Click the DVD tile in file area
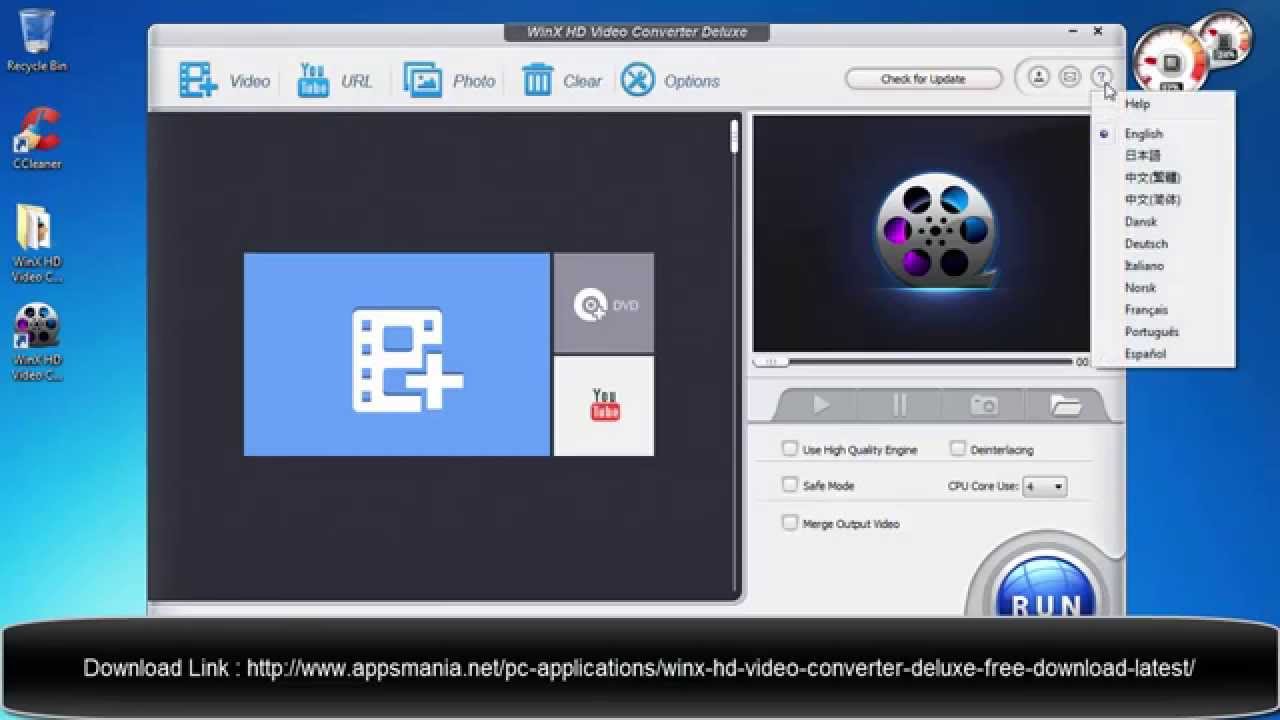Viewport: 1280px width, 720px height. [x=604, y=303]
